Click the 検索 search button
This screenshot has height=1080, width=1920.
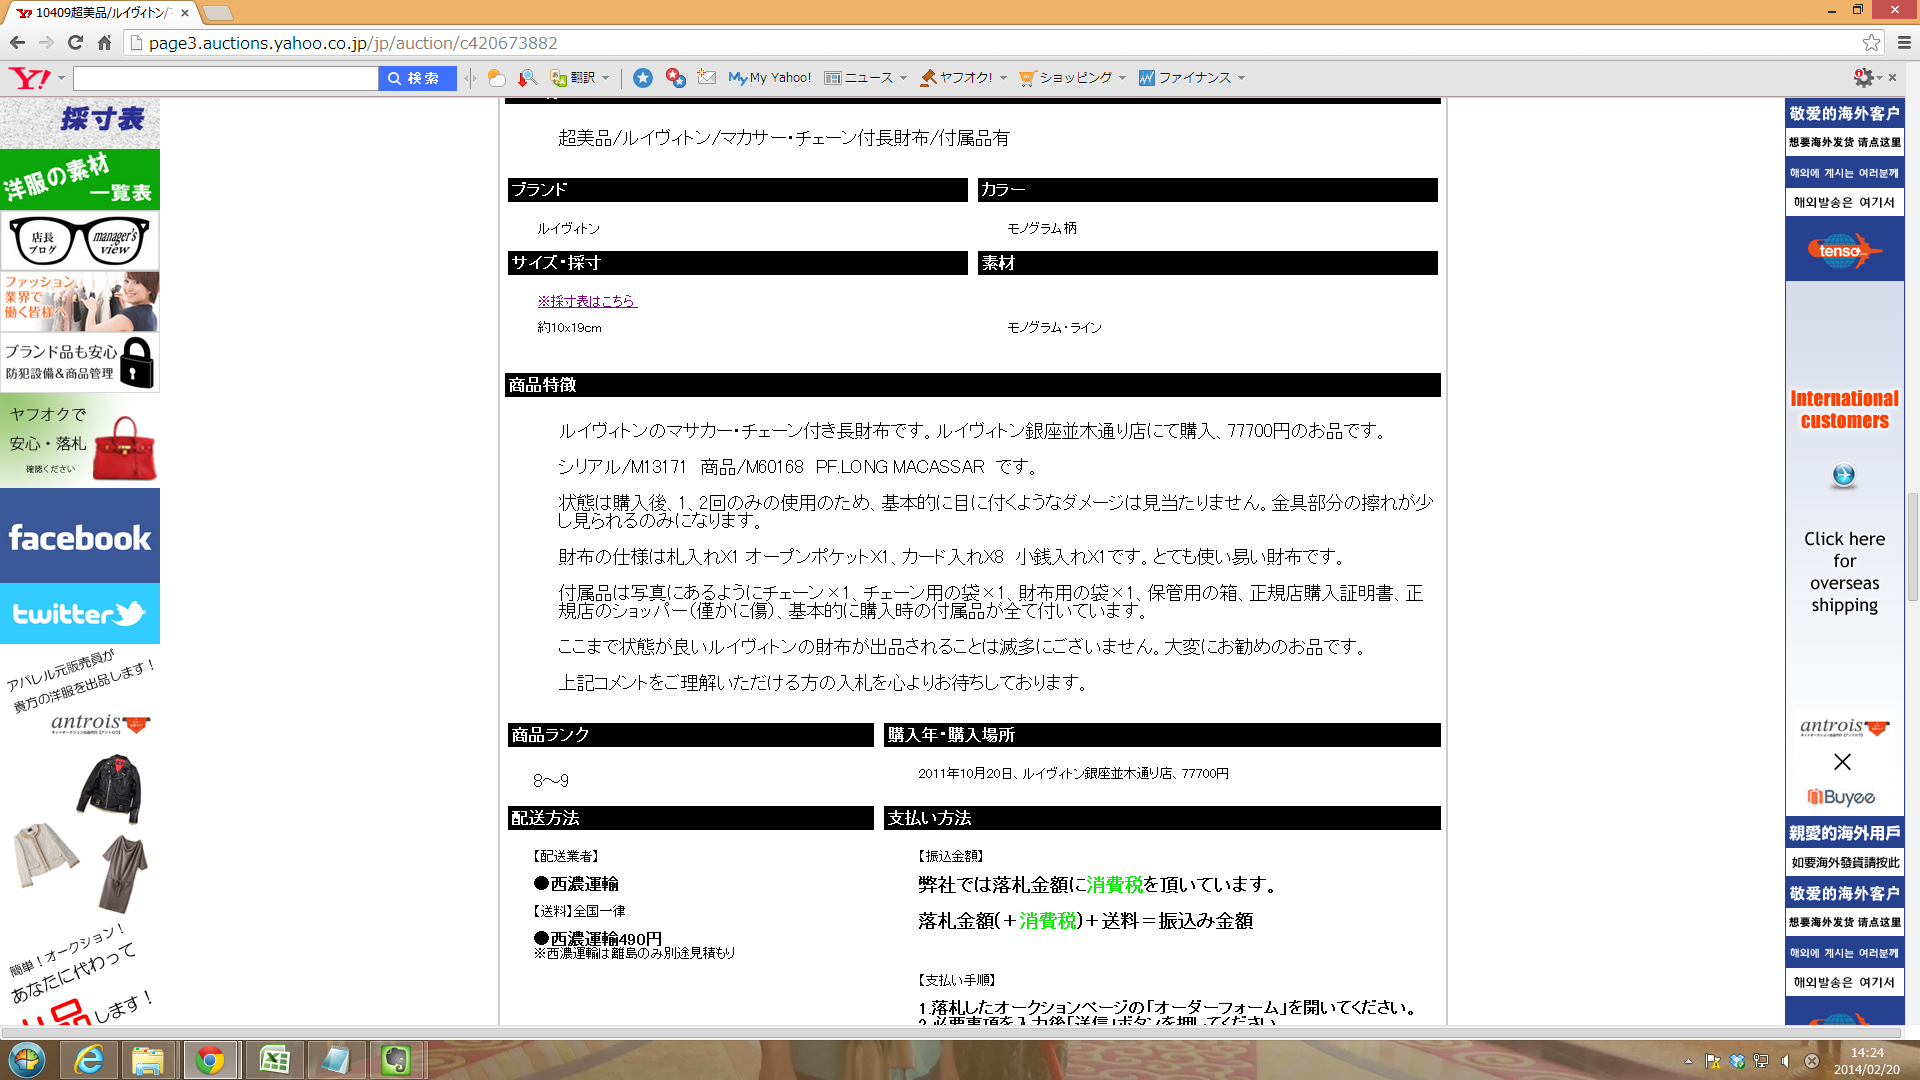pos(417,78)
